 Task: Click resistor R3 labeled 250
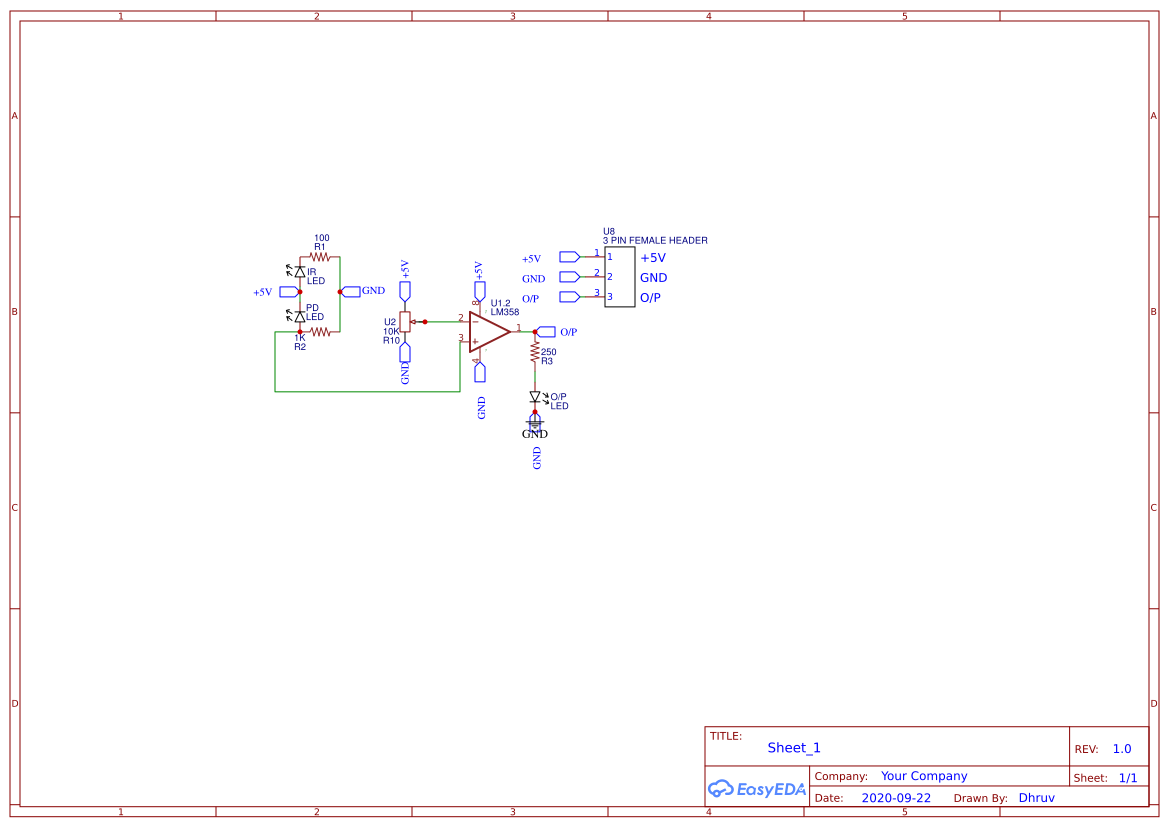coord(534,352)
